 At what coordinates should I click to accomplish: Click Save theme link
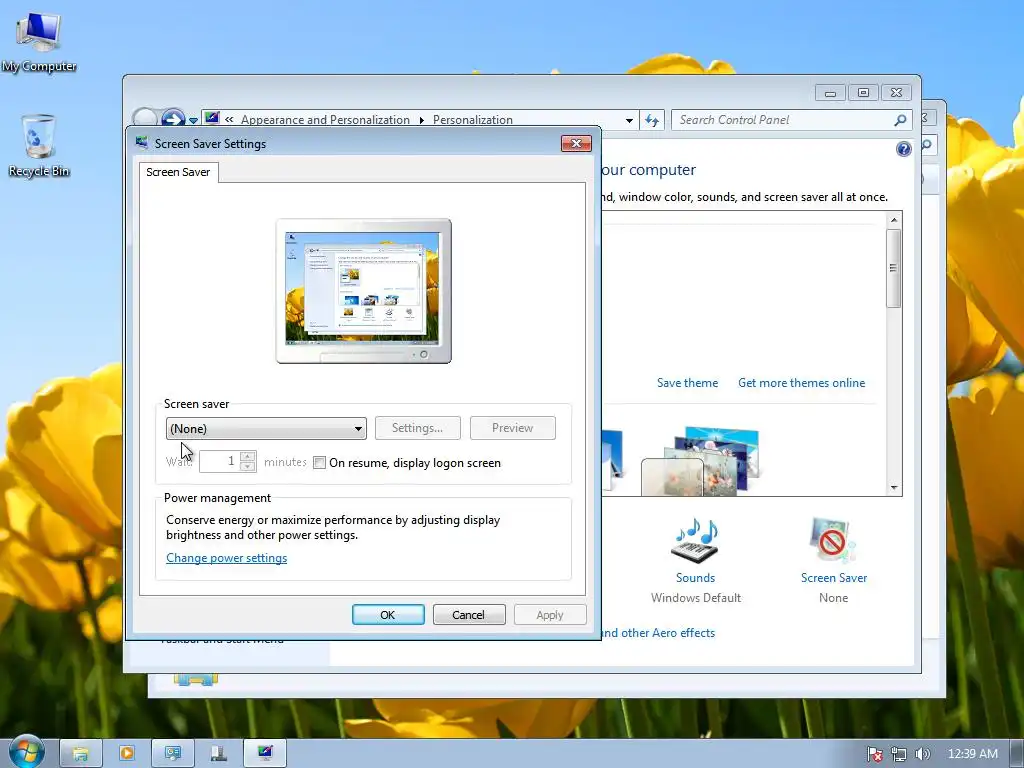click(x=687, y=383)
